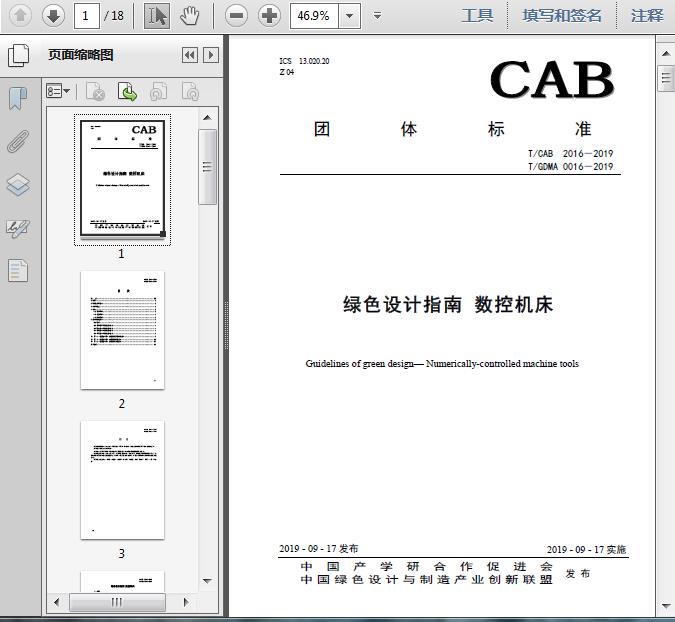Zoom in with the plus button
The image size is (675, 622).
[269, 16]
